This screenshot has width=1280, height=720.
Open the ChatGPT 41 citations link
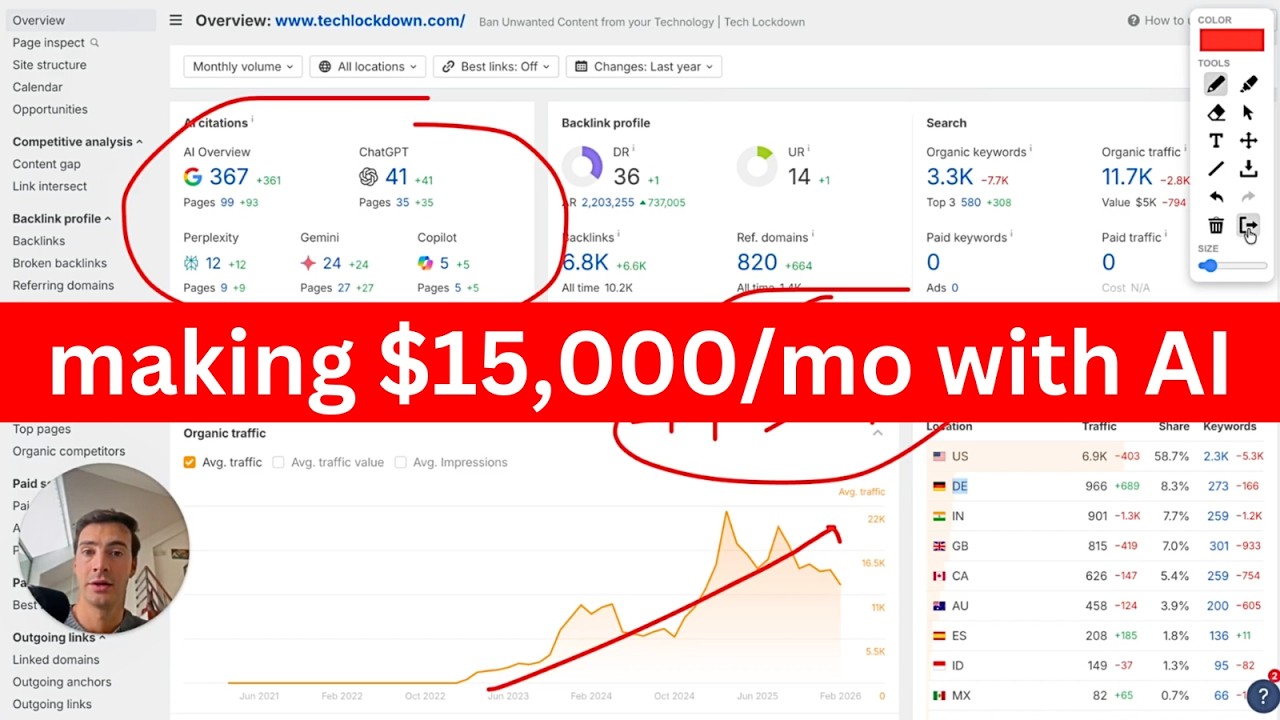click(x=396, y=177)
